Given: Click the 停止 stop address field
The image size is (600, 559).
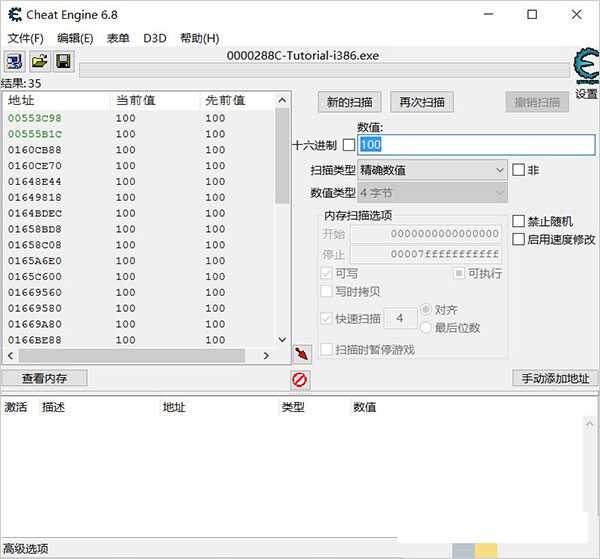Looking at the screenshot, I should [426, 254].
